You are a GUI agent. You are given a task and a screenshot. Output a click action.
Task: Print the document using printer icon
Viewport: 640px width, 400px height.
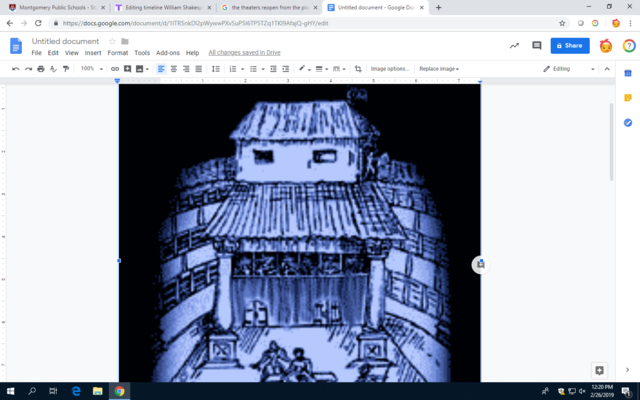[x=41, y=69]
